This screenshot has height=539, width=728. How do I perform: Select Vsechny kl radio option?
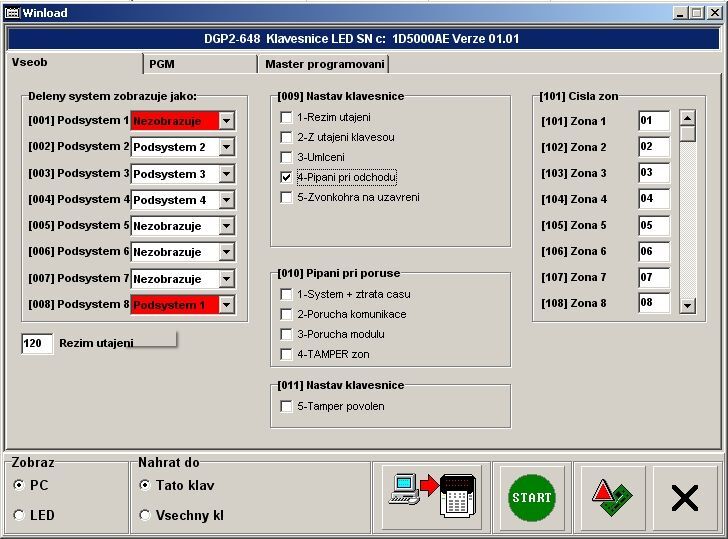point(145,515)
